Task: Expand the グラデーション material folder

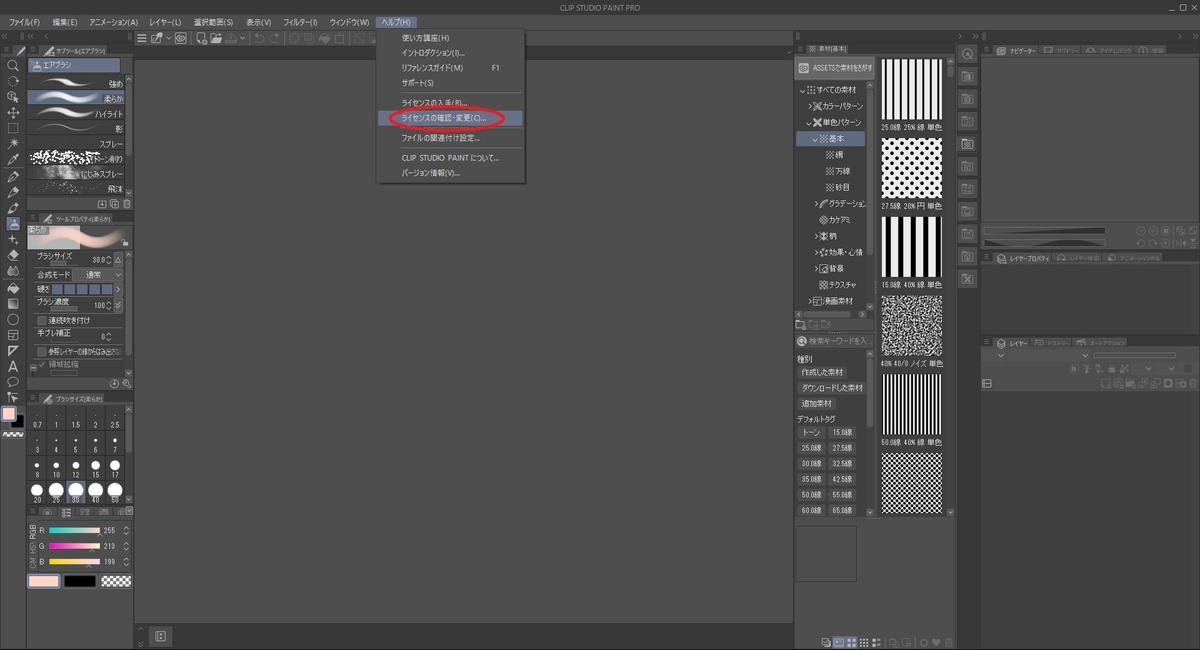Action: (x=817, y=203)
